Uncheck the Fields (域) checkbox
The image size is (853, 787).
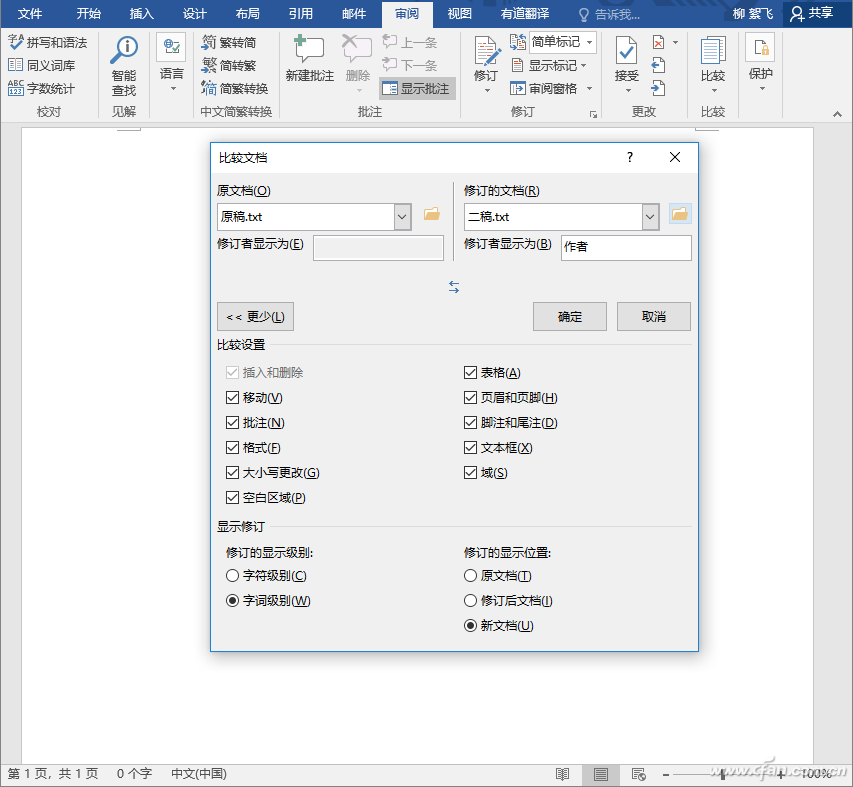pyautogui.click(x=471, y=473)
